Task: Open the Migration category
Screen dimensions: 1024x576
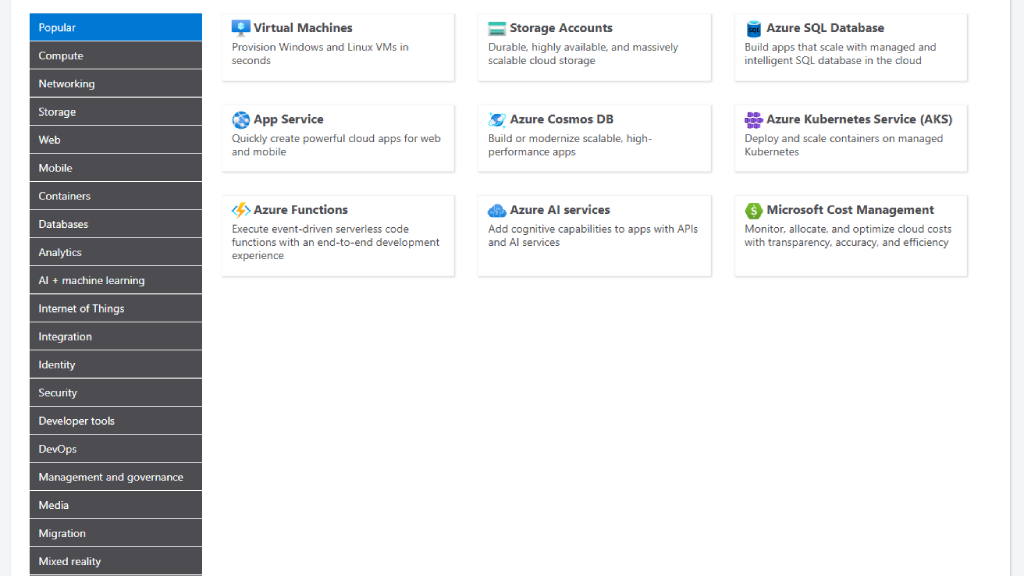Action: (x=116, y=533)
